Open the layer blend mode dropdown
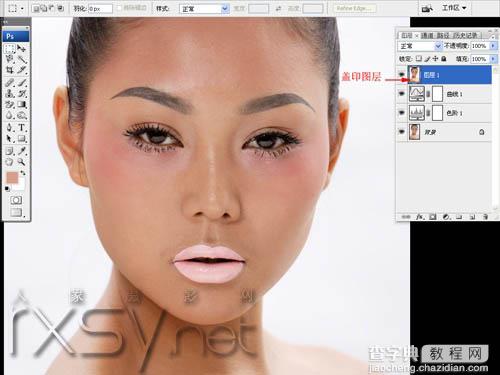This screenshot has height=375, width=500. coord(420,46)
